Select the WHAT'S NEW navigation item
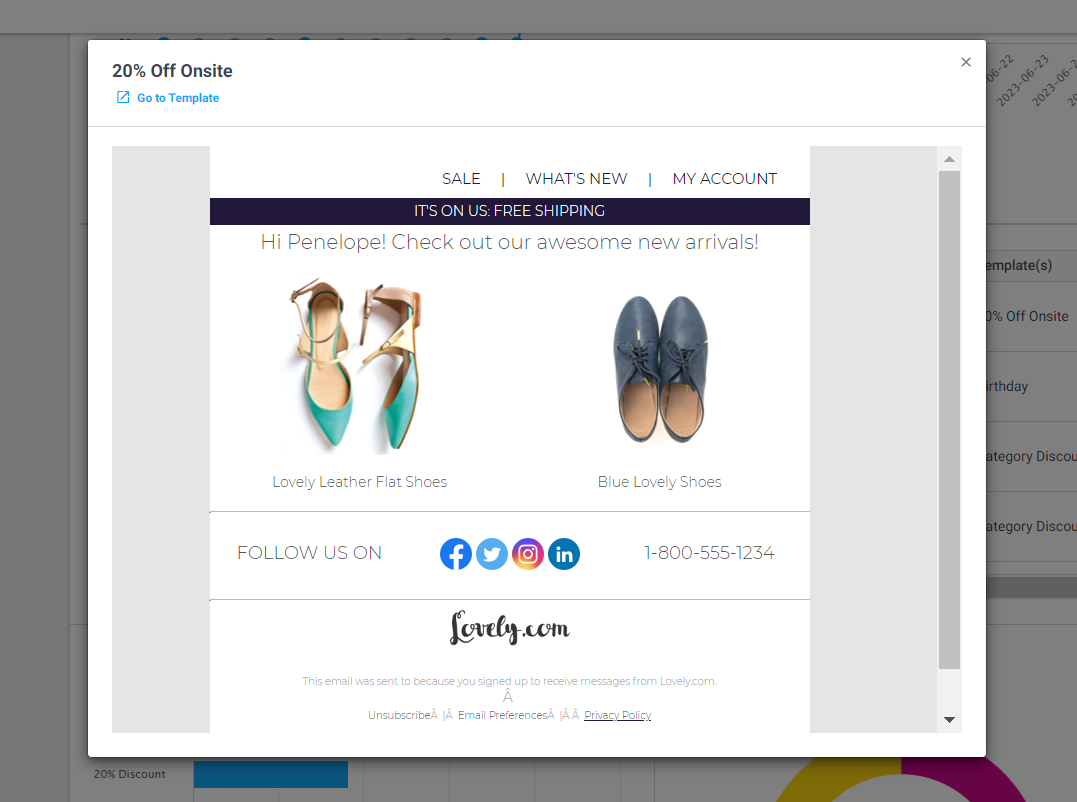Image resolution: width=1077 pixels, height=802 pixels. [x=576, y=179]
